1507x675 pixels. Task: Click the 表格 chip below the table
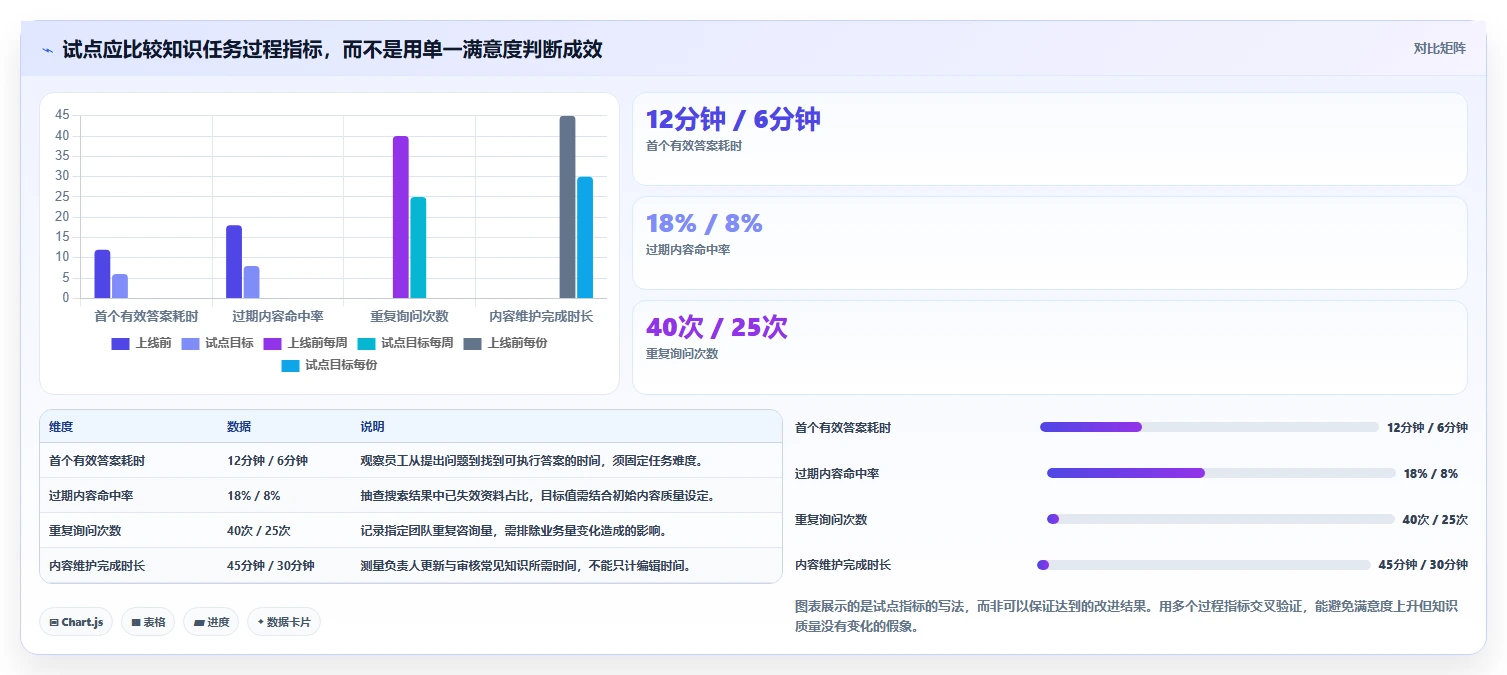148,622
